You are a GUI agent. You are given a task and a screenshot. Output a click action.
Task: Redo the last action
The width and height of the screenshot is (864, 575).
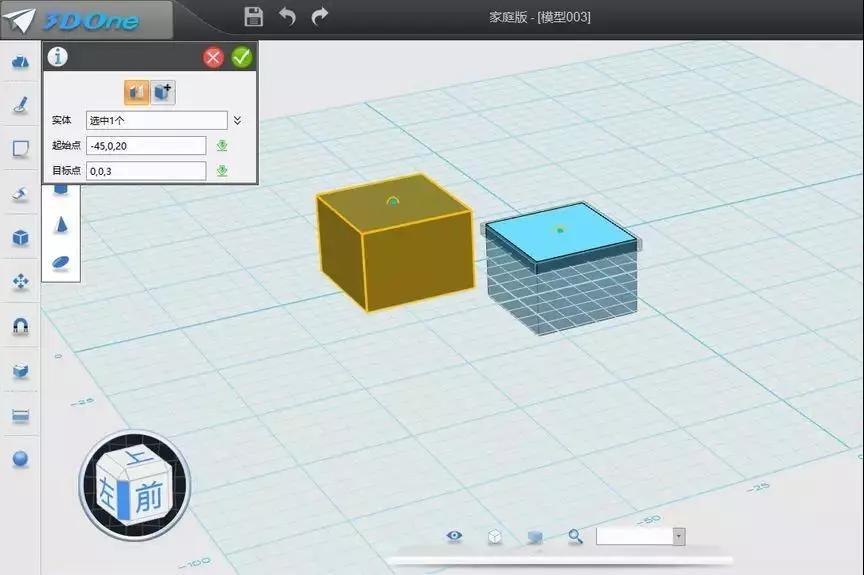(320, 17)
